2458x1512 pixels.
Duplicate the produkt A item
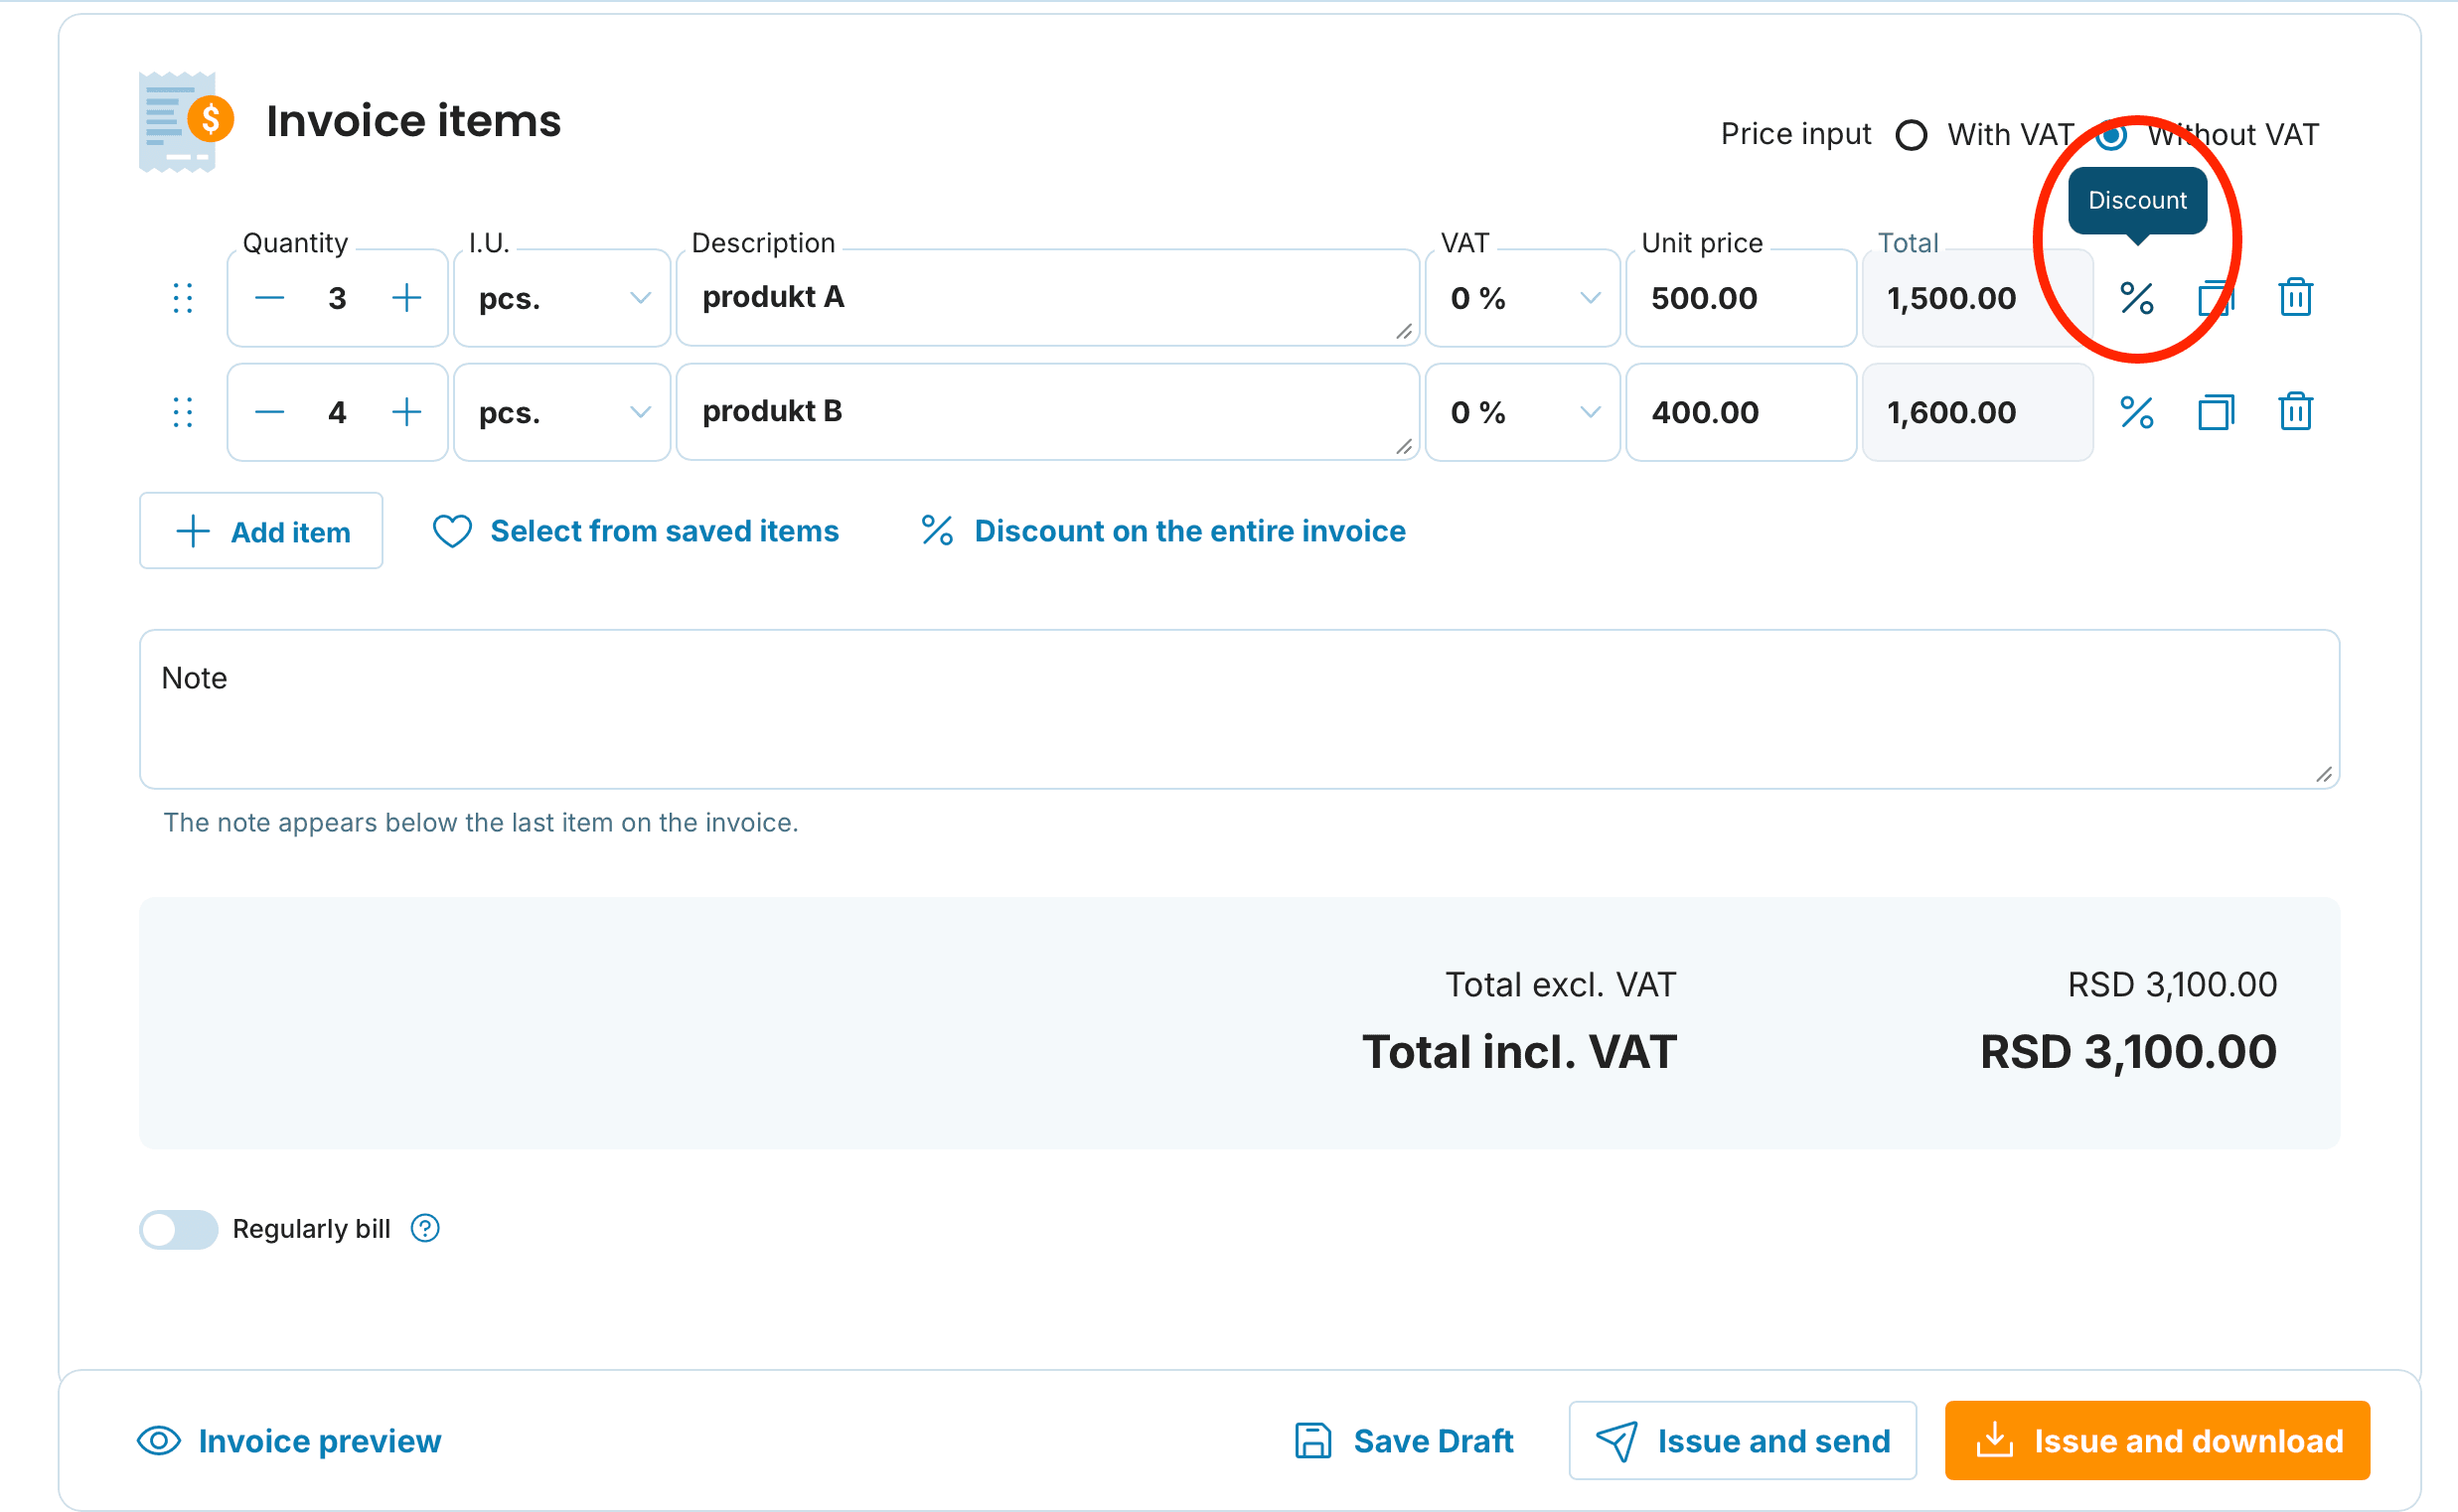coord(2216,298)
